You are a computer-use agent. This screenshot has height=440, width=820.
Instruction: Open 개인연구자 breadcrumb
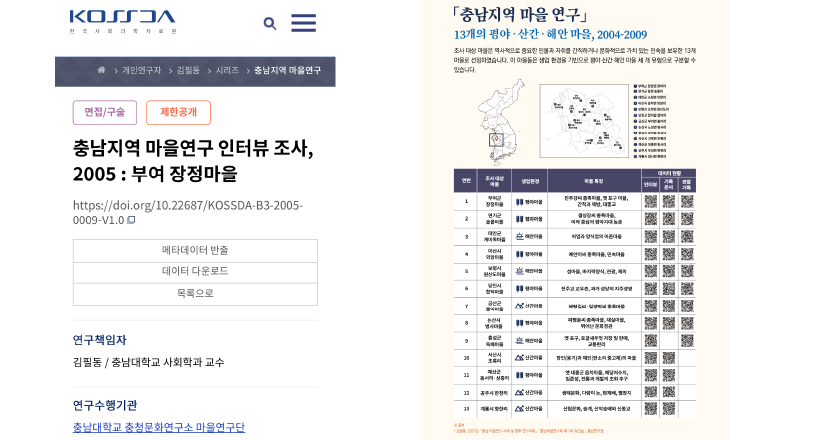point(141,70)
